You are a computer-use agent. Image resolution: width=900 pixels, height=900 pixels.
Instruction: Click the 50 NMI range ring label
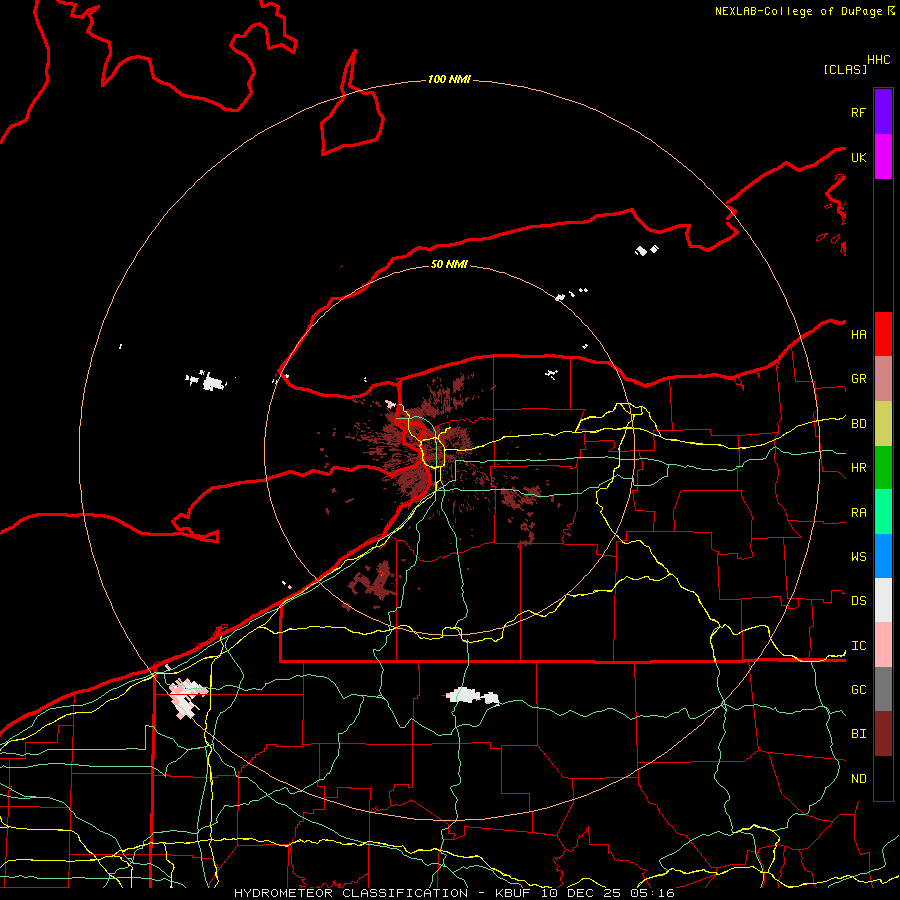coord(449,264)
